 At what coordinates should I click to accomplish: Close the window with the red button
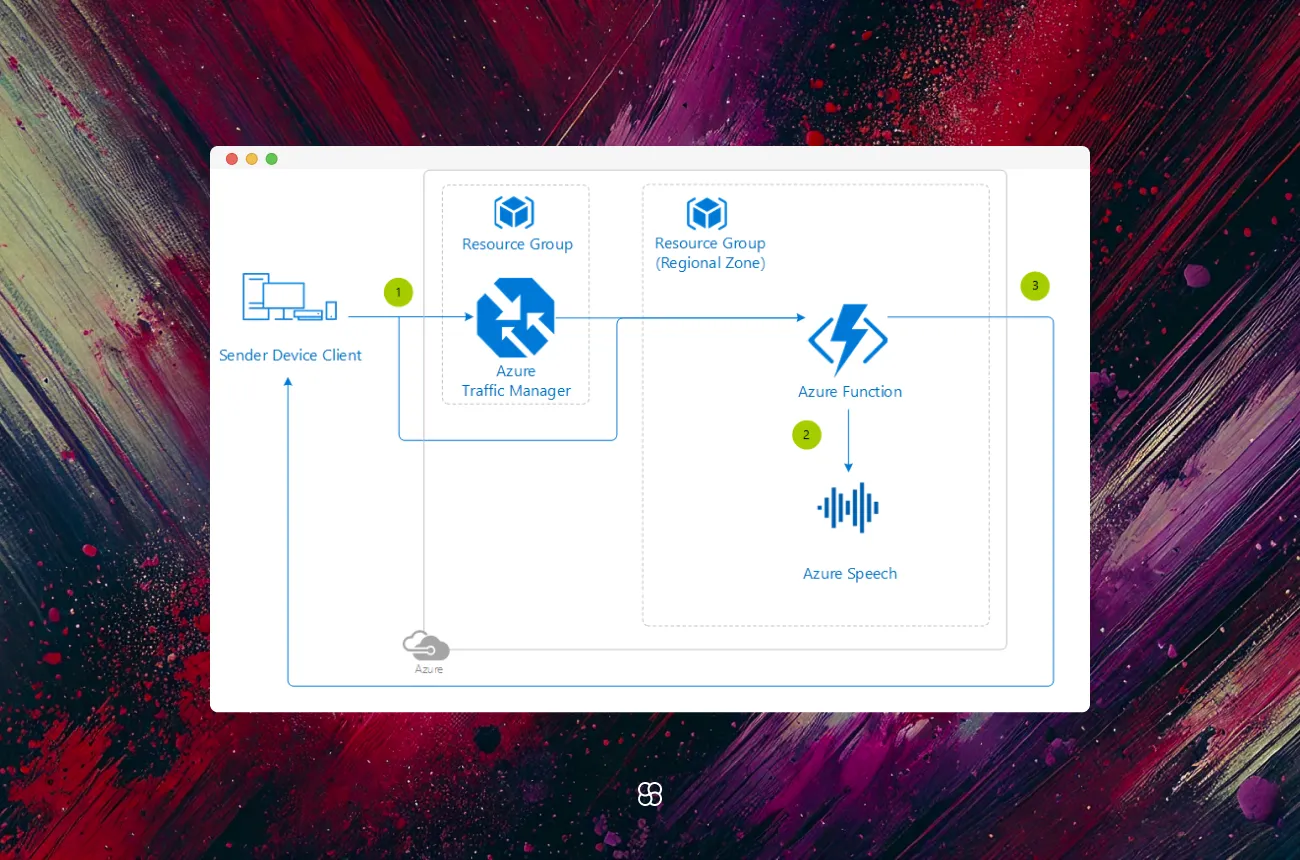232,159
